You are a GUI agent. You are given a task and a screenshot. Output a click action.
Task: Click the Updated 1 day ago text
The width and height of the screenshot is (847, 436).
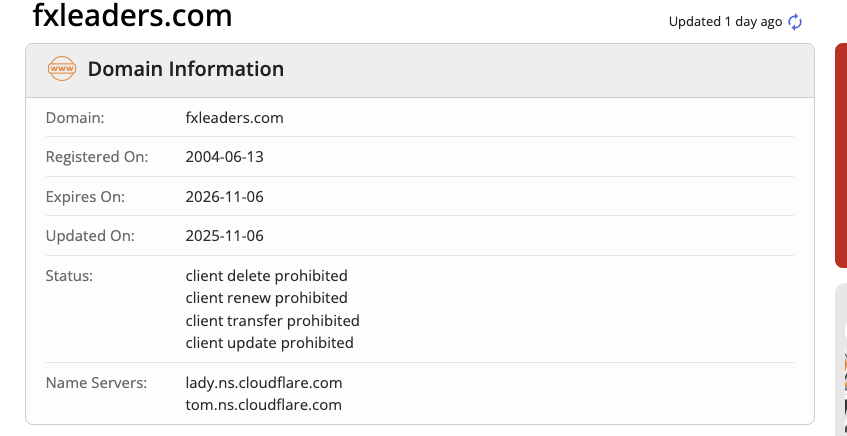coord(725,22)
